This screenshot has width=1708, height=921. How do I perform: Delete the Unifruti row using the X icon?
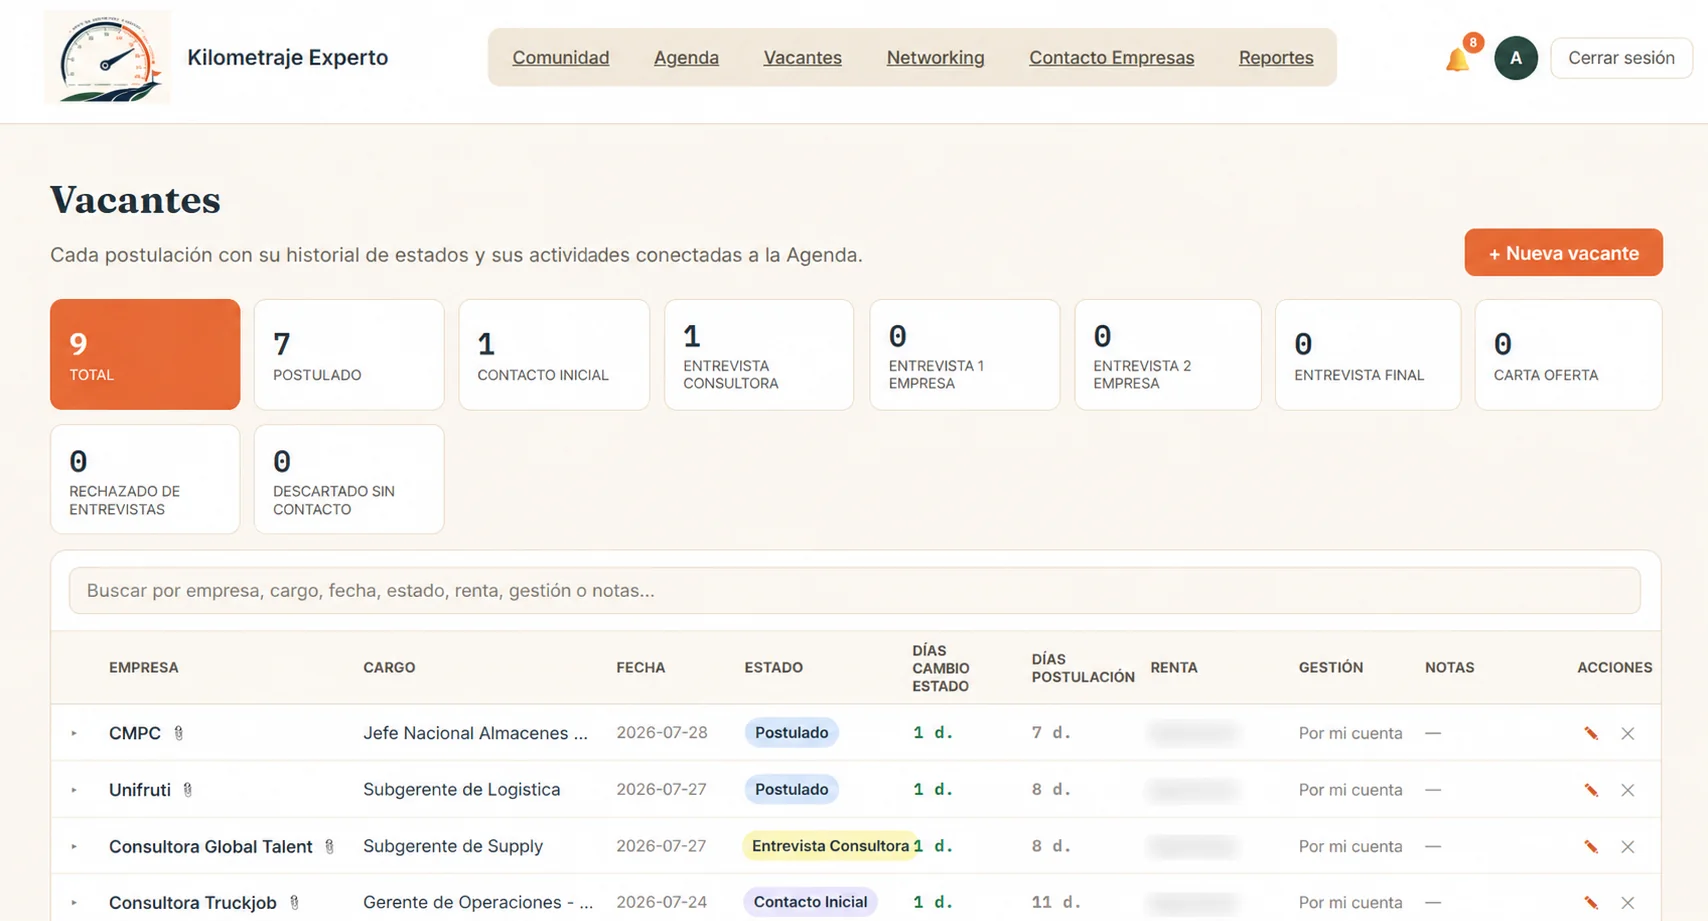point(1627,790)
